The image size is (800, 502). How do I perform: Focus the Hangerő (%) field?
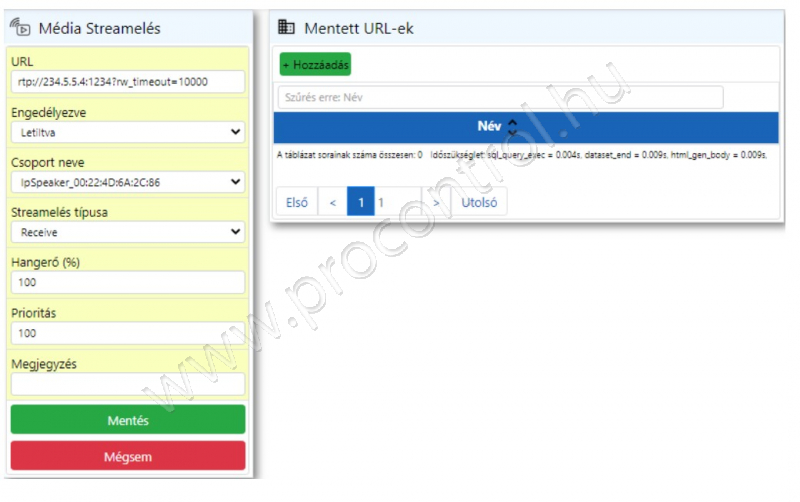127,282
